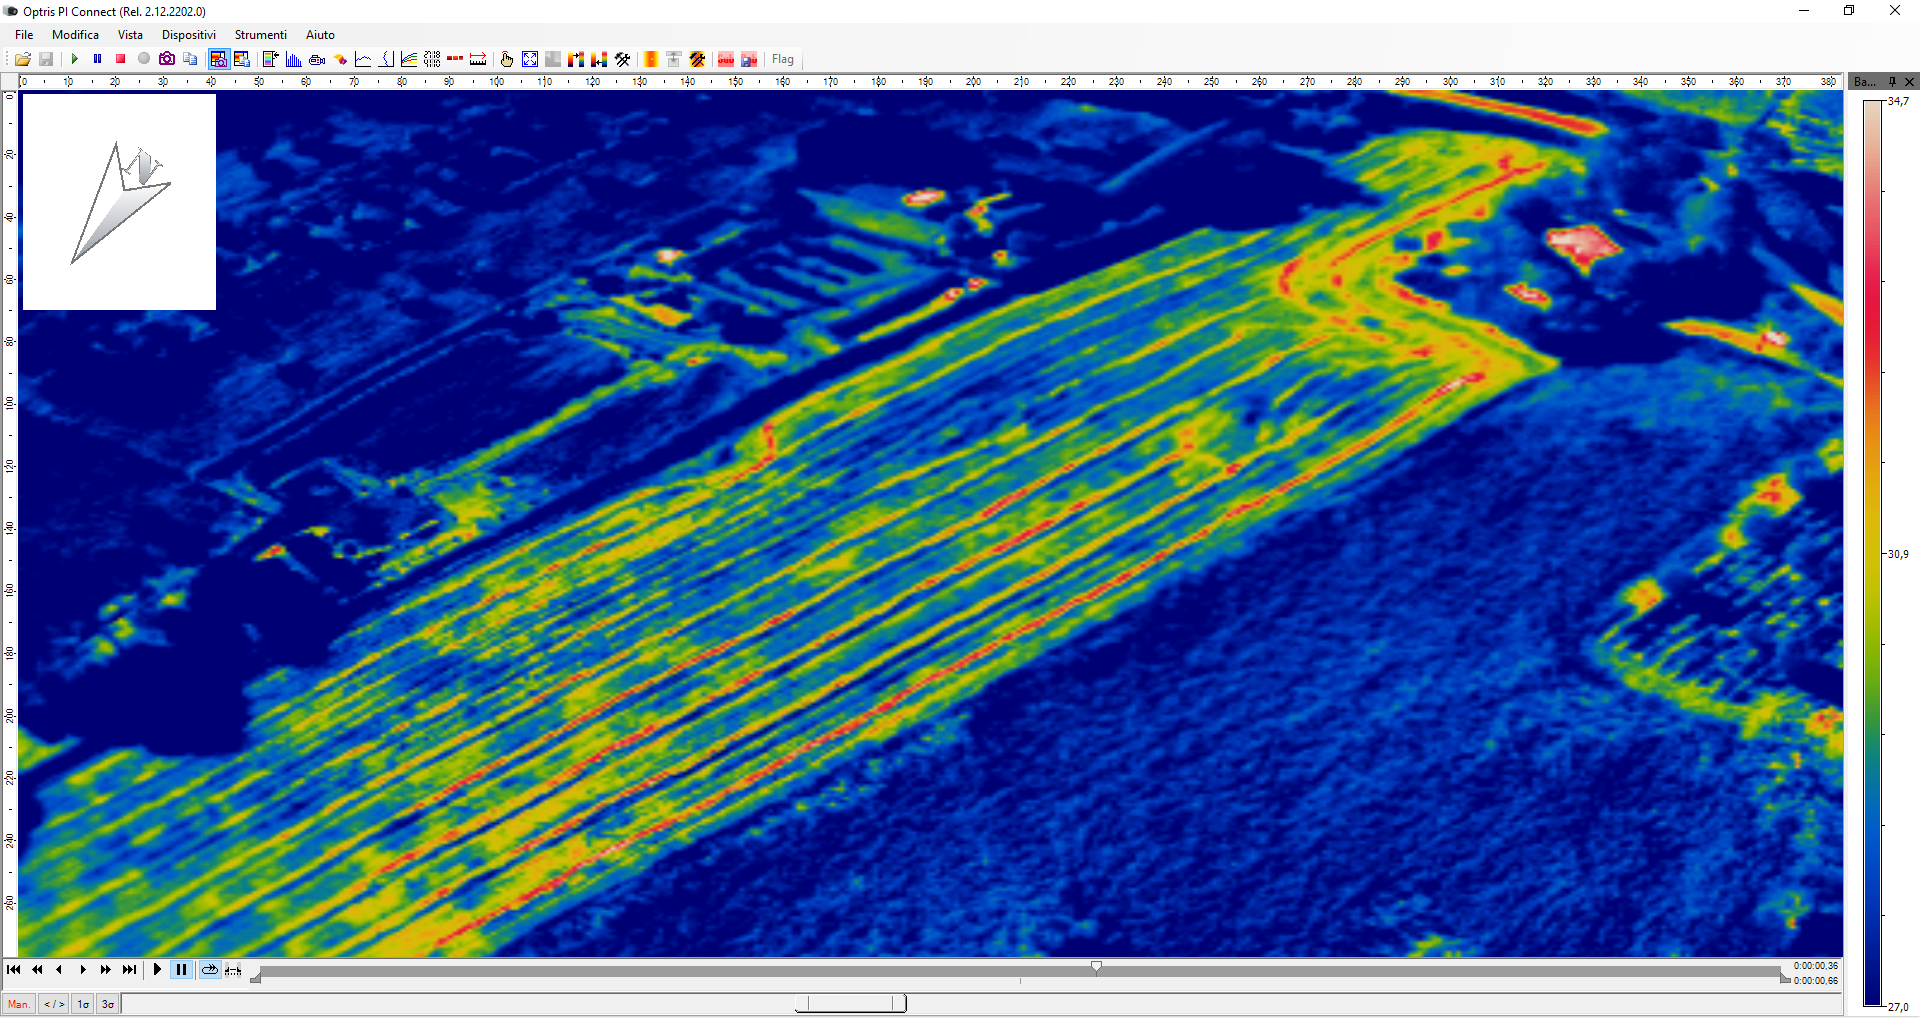1920x1018 pixels.
Task: Take a snapshot with the camera icon
Action: click(x=167, y=60)
